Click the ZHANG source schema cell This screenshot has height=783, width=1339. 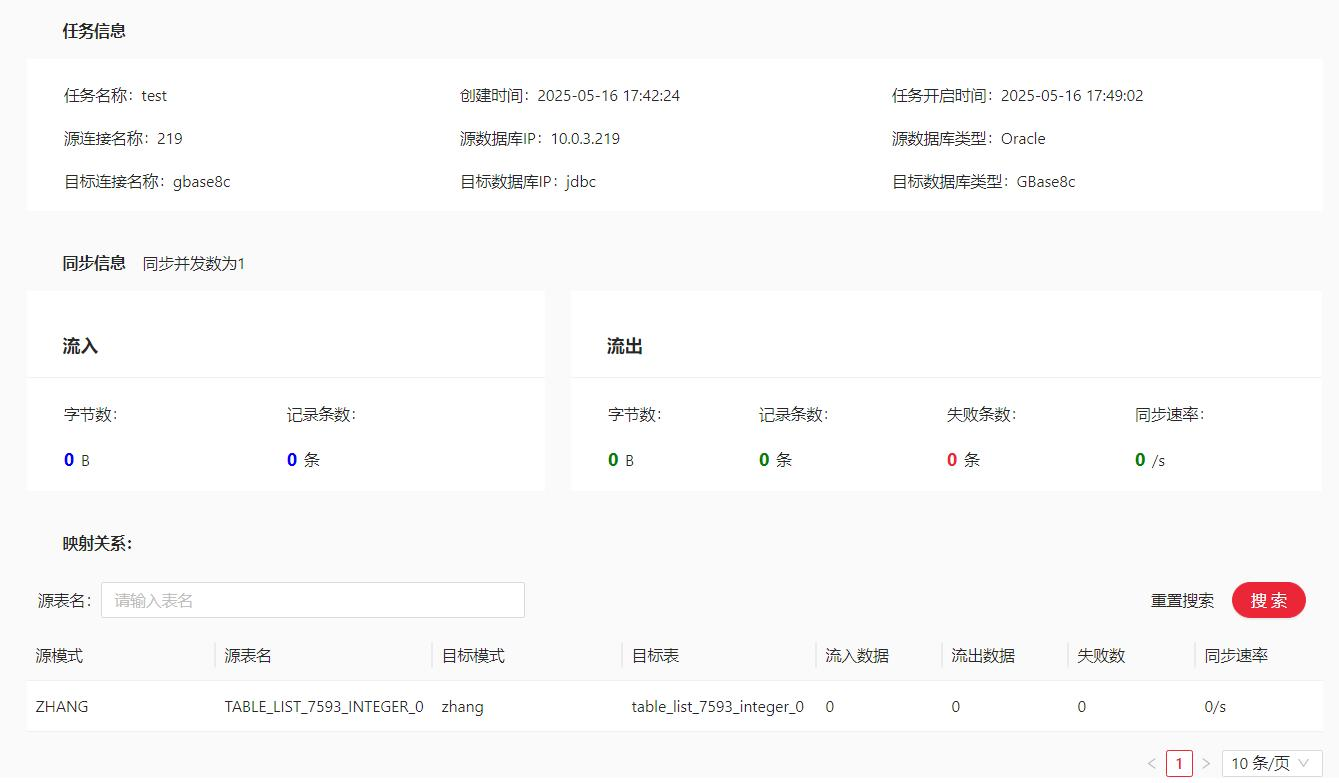(62, 706)
